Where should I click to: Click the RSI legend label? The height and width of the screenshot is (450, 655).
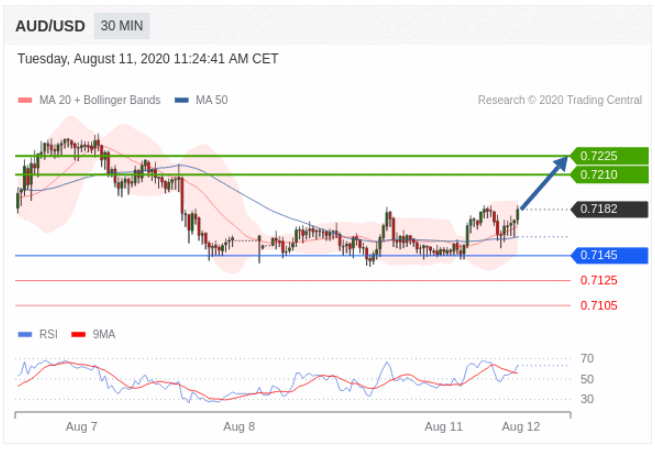pos(48,335)
